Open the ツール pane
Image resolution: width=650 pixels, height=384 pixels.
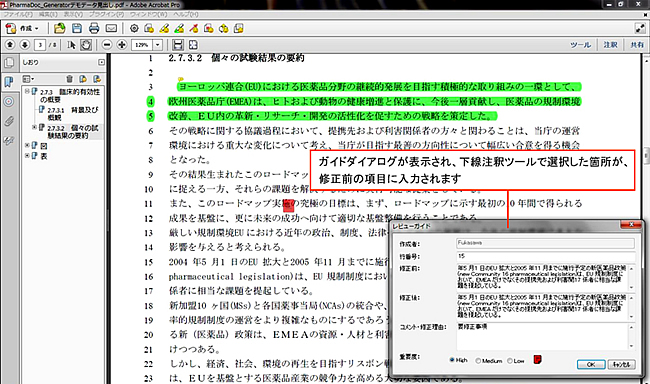(580, 44)
